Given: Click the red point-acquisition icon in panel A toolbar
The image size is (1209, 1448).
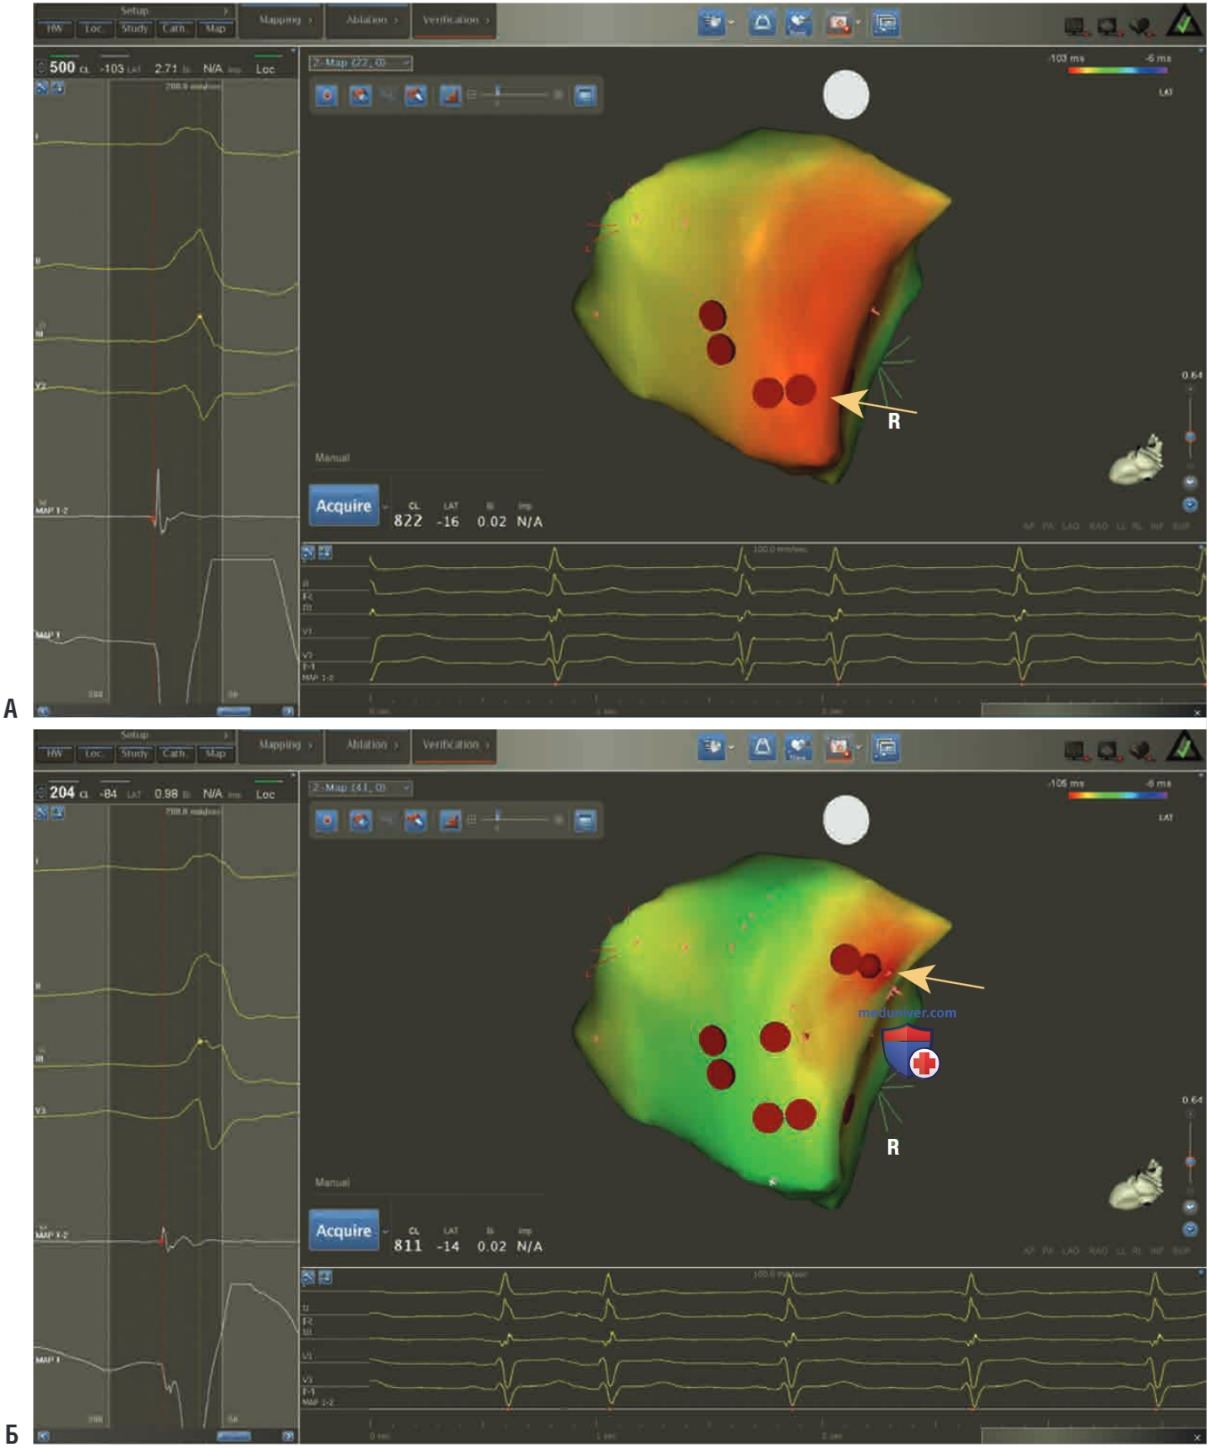Looking at the screenshot, I should [x=327, y=95].
